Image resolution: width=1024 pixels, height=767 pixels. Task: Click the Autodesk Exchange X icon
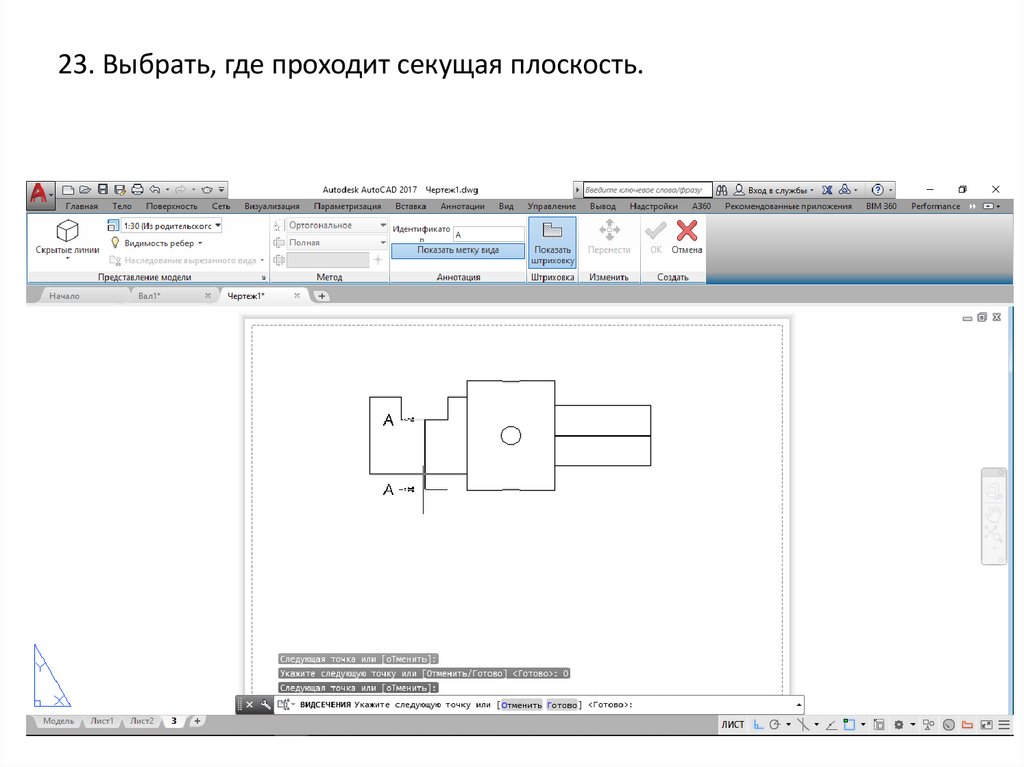coord(826,189)
